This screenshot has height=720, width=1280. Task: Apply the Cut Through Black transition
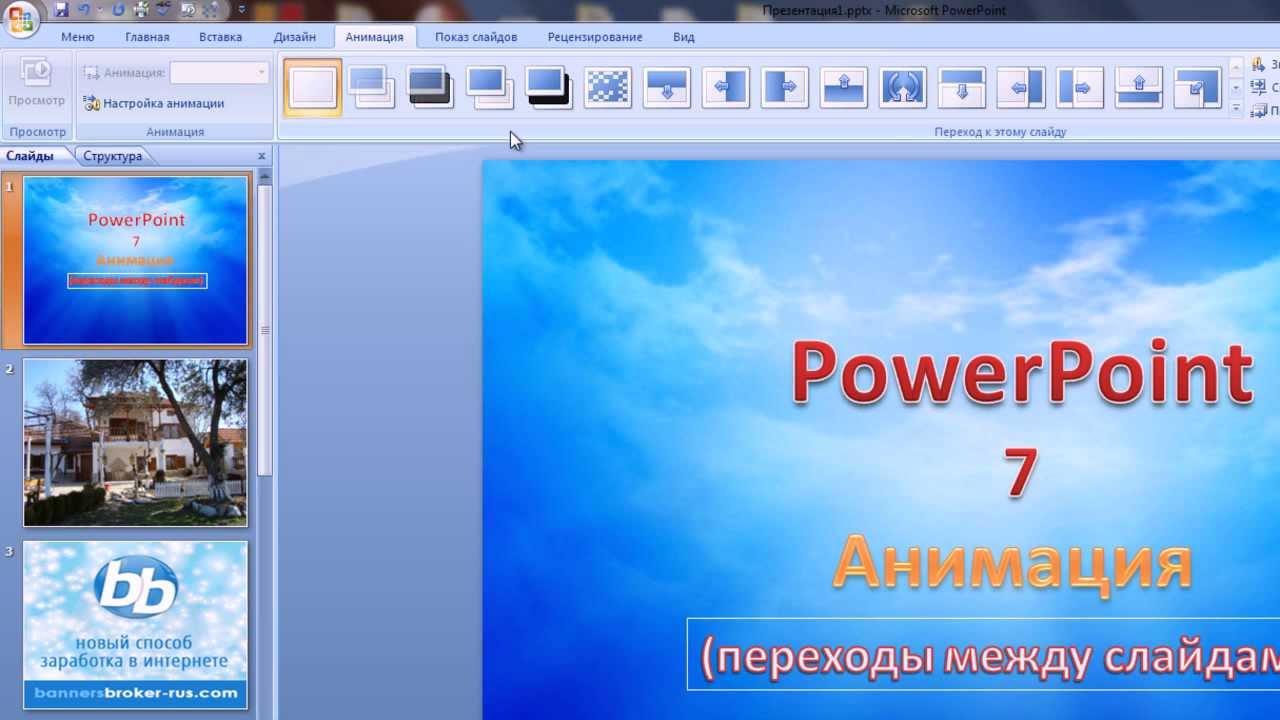(x=548, y=87)
